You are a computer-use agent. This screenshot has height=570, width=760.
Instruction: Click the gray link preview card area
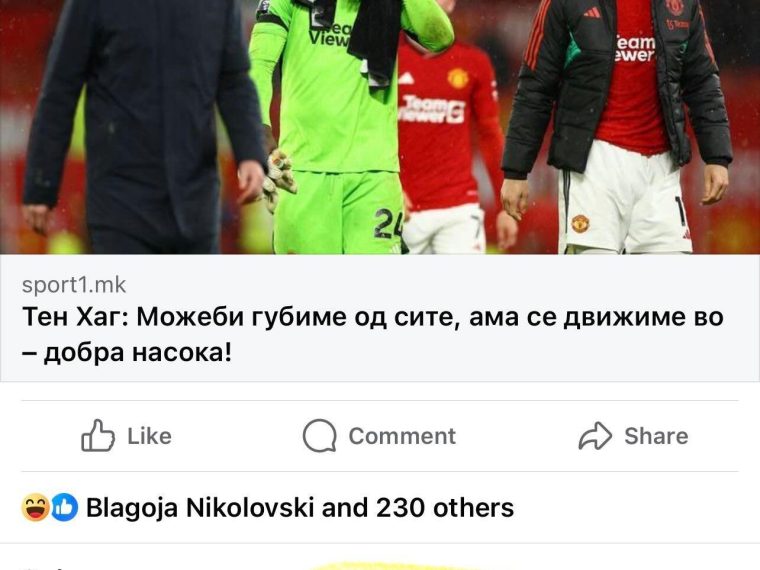pos(380,318)
